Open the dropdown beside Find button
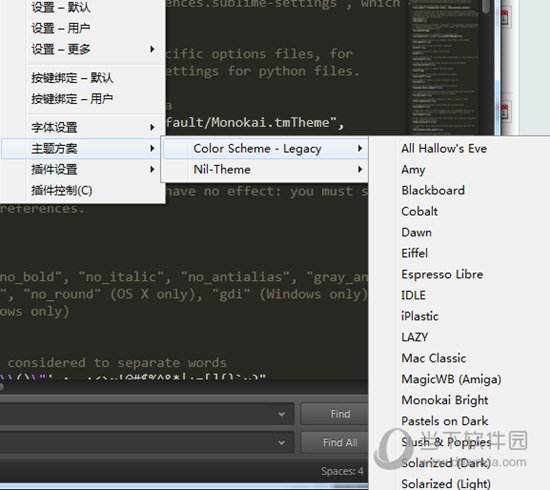 [282, 414]
